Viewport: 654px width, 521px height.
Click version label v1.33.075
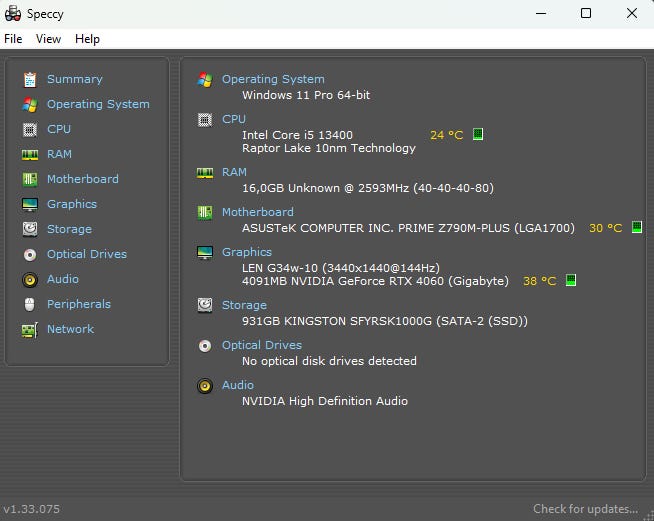click(x=32, y=509)
